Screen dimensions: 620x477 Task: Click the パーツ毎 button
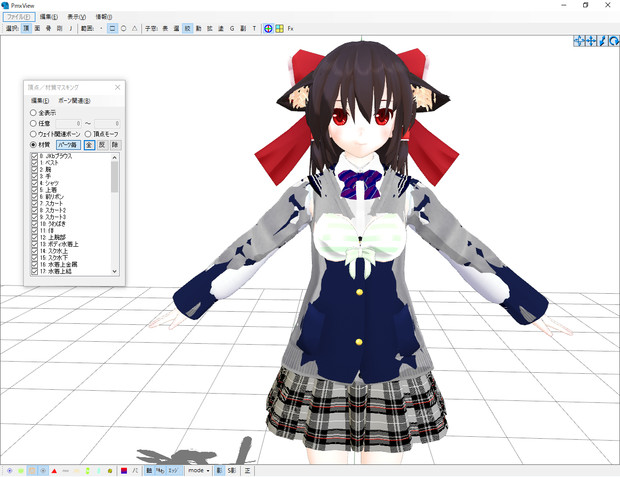pyautogui.click(x=68, y=145)
